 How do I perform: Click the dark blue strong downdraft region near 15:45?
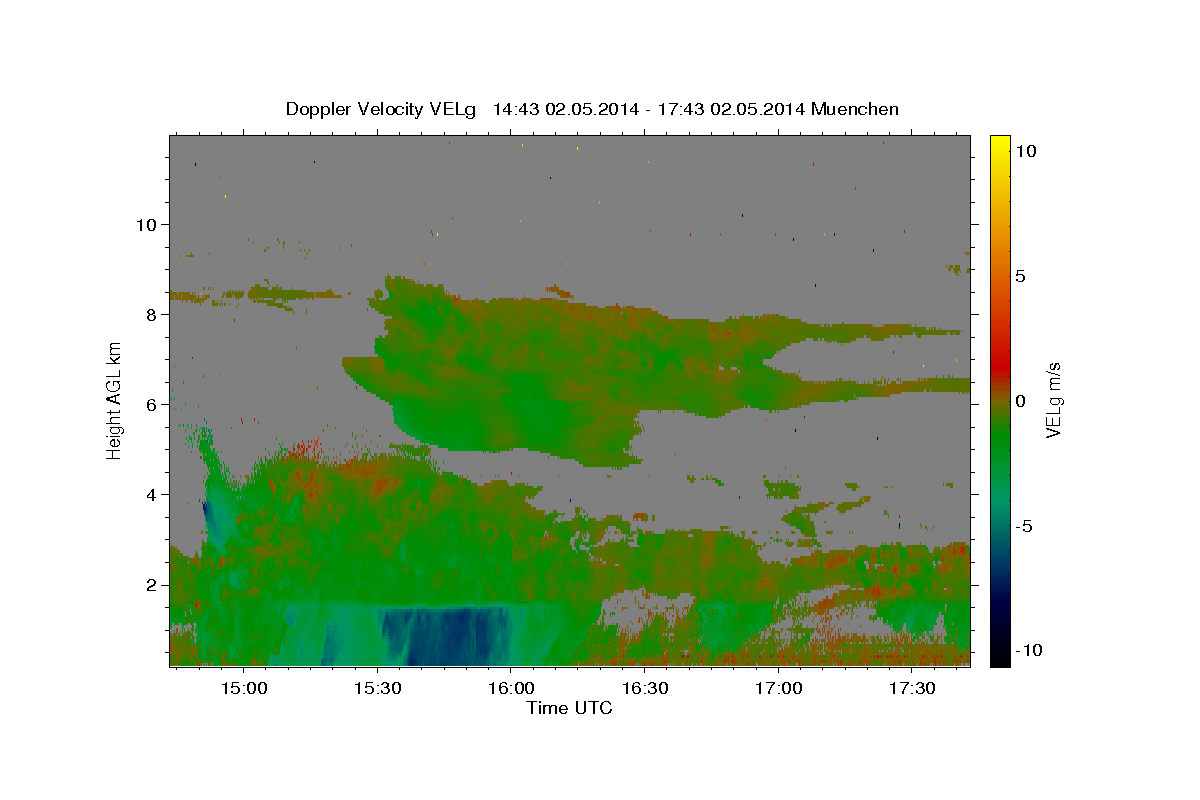coord(447,638)
